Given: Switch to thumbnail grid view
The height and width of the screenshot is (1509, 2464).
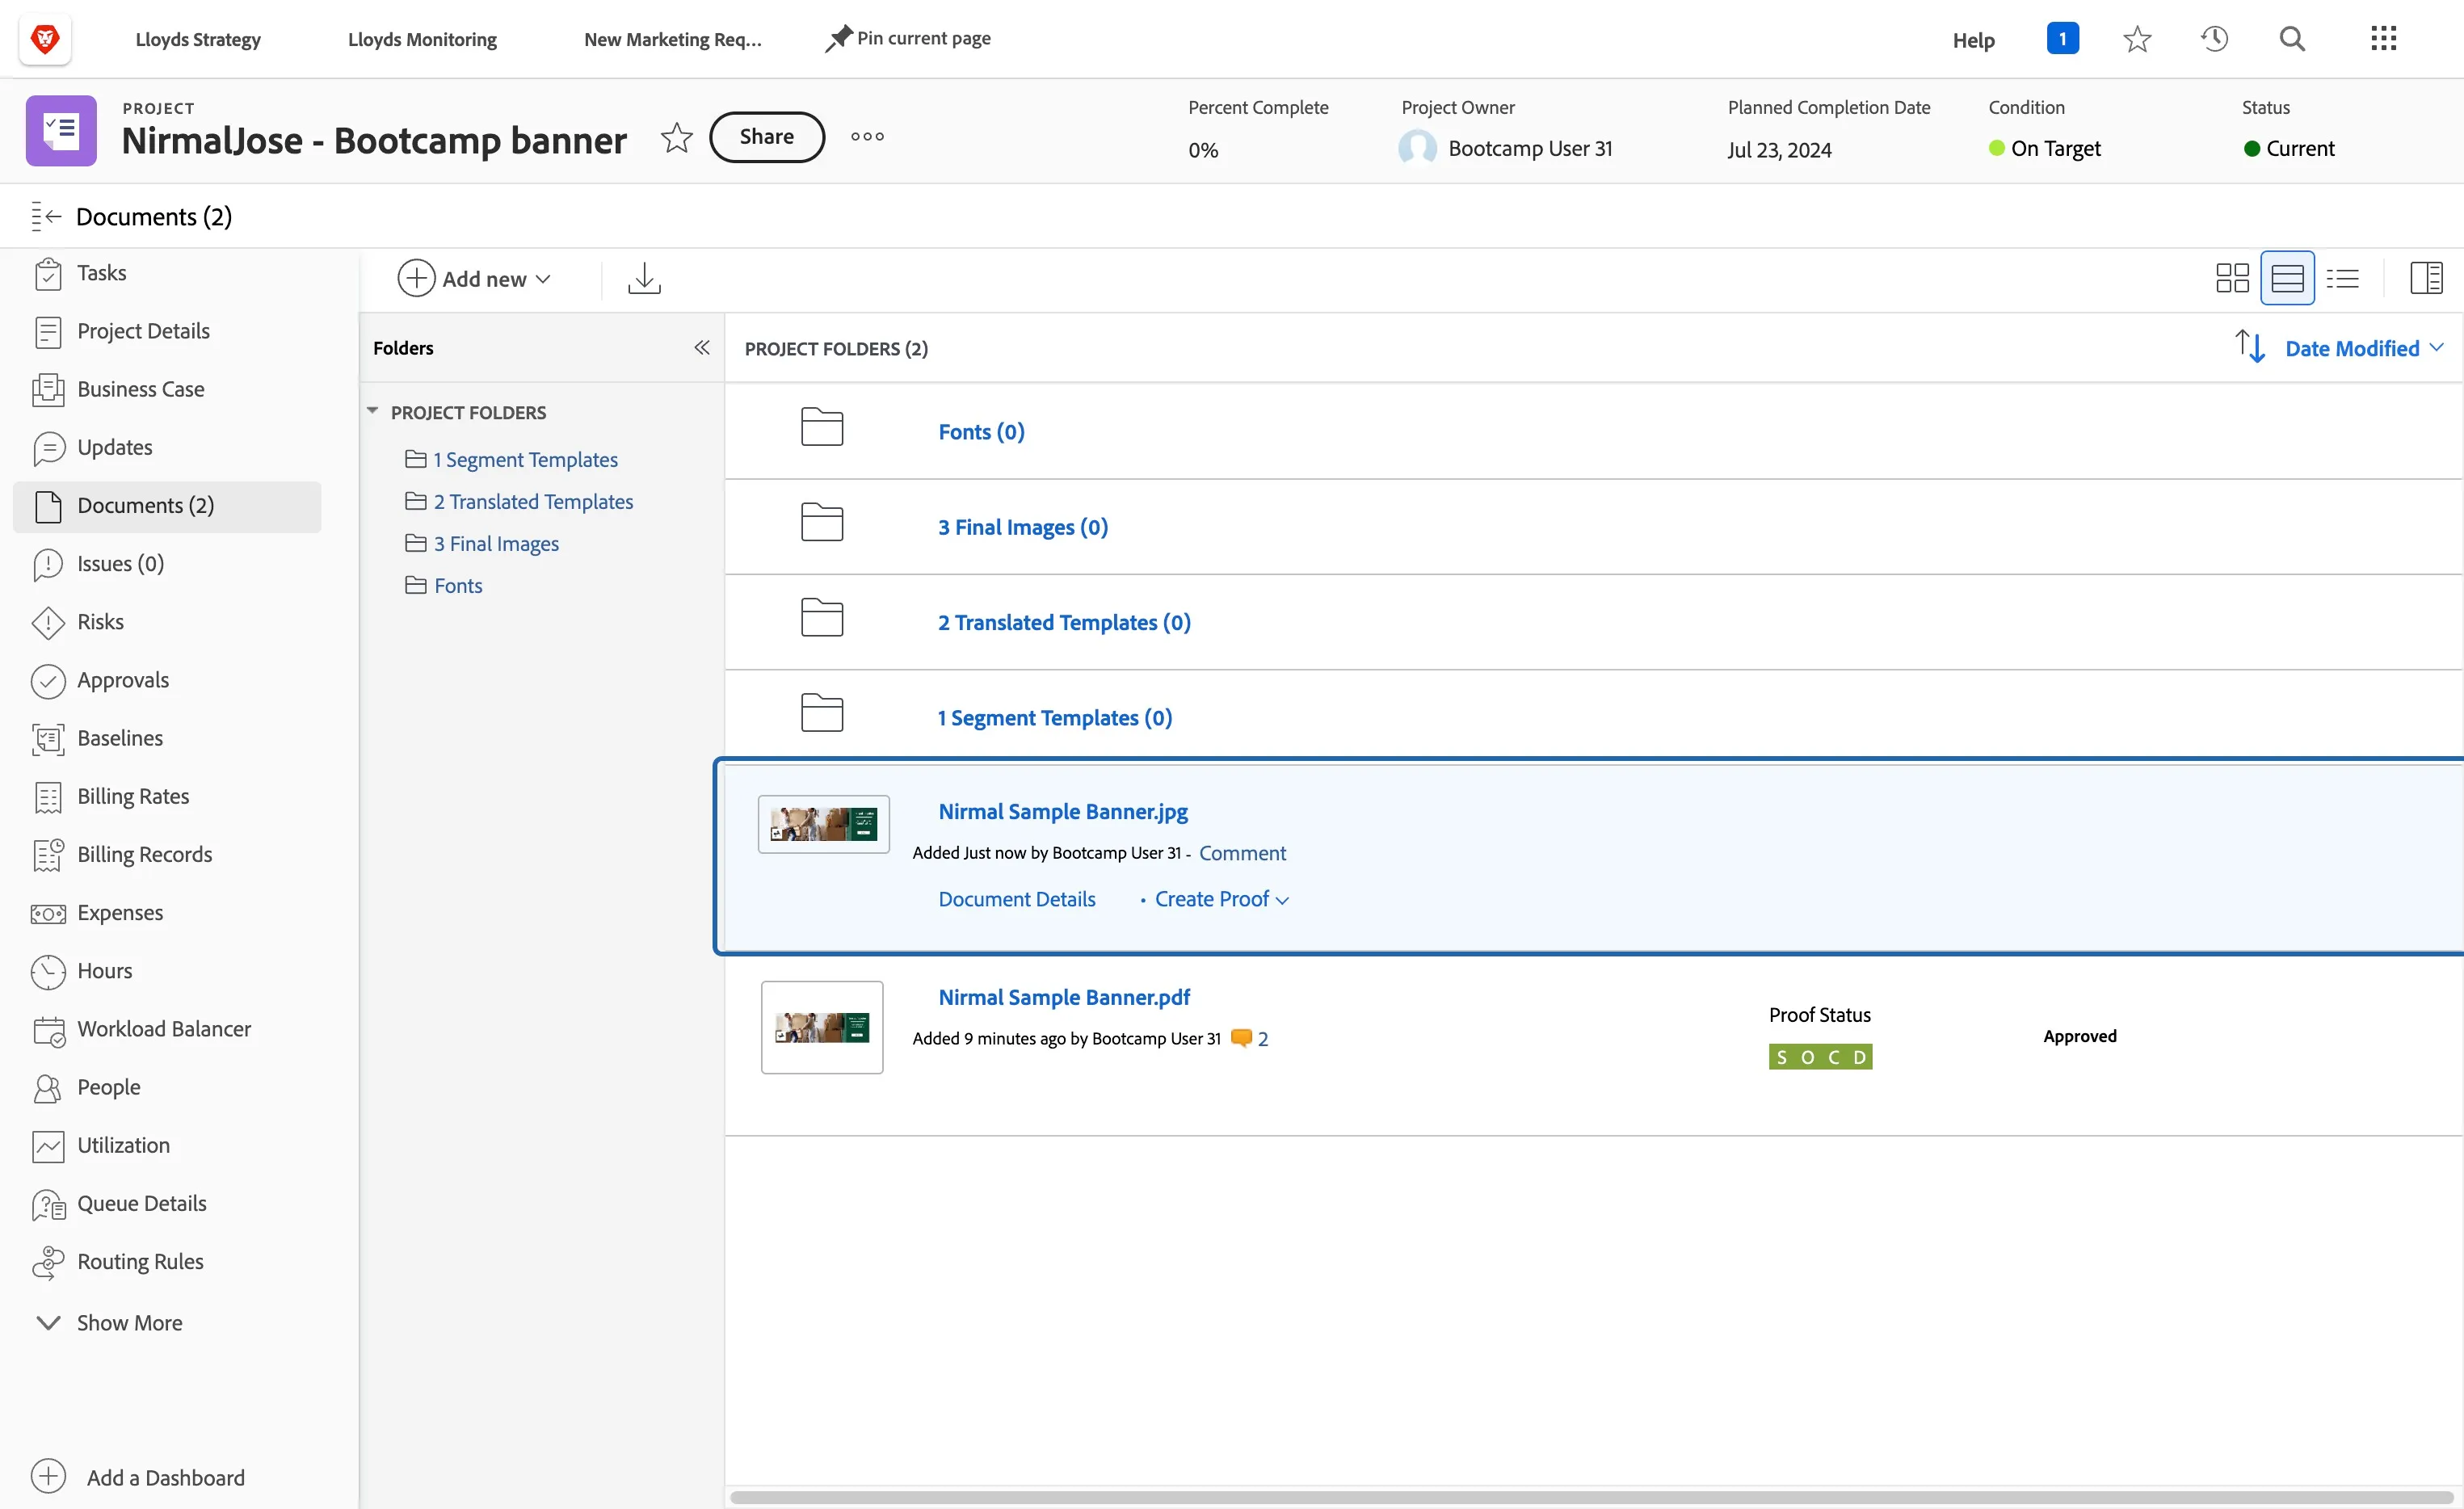Looking at the screenshot, I should (x=2232, y=278).
